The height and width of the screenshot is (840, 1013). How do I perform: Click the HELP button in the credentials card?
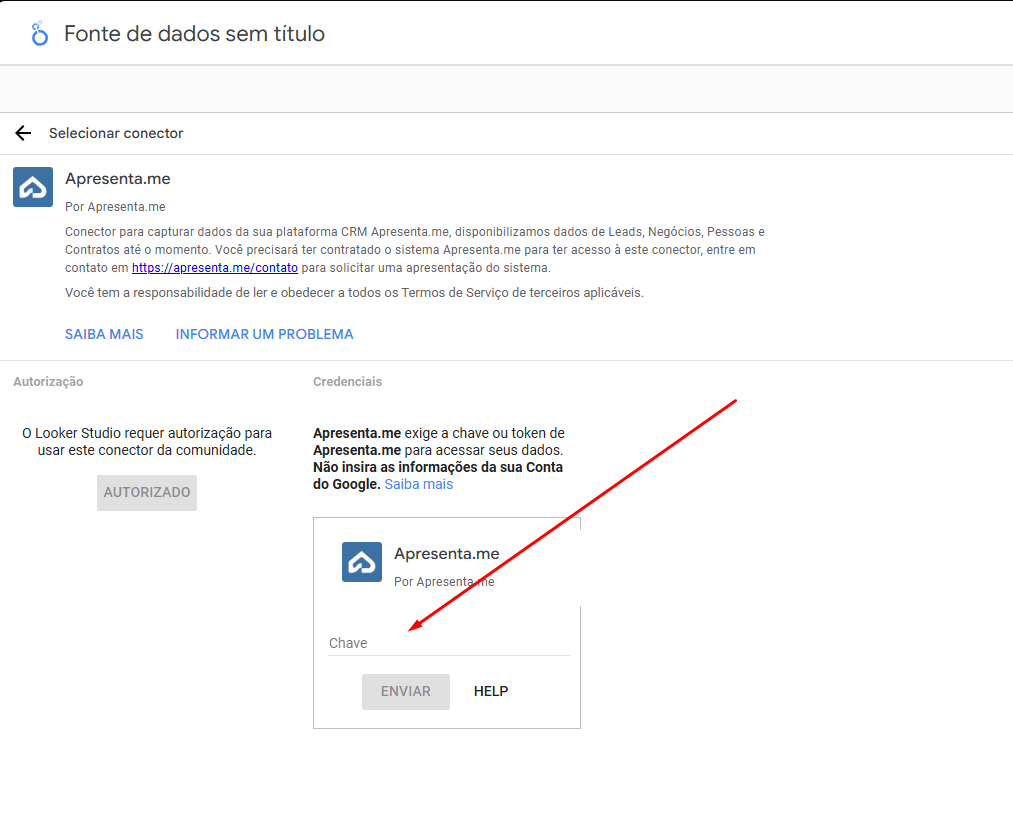[x=491, y=691]
